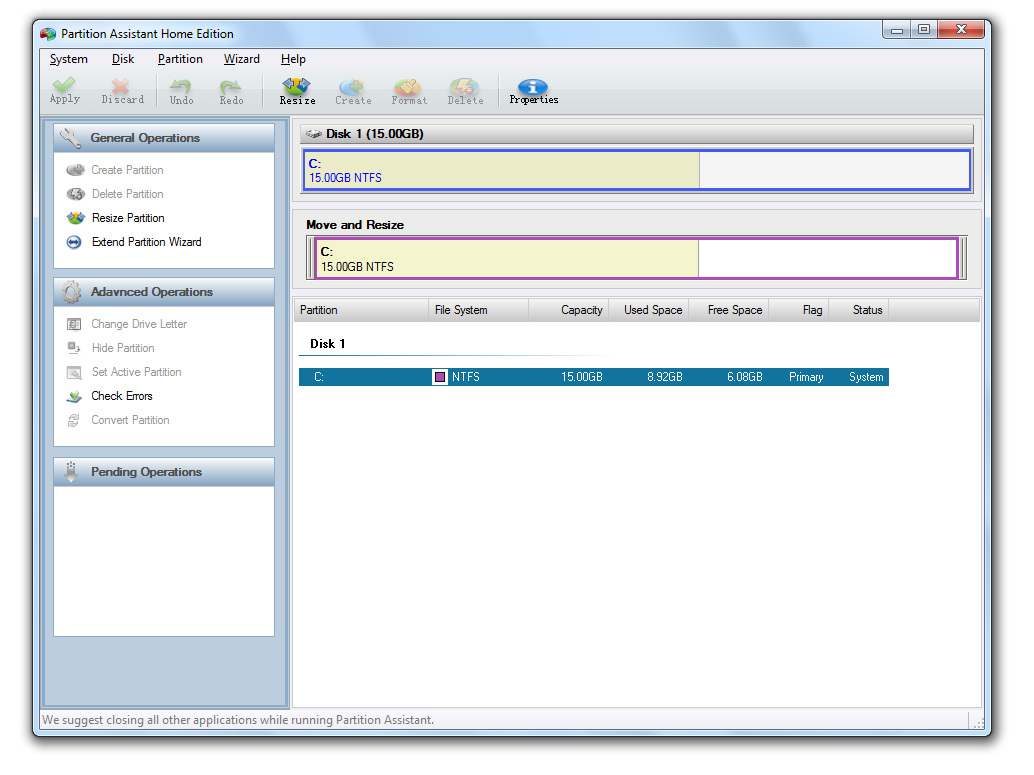
Task: Click the Hide Partition icon
Action: pos(74,348)
